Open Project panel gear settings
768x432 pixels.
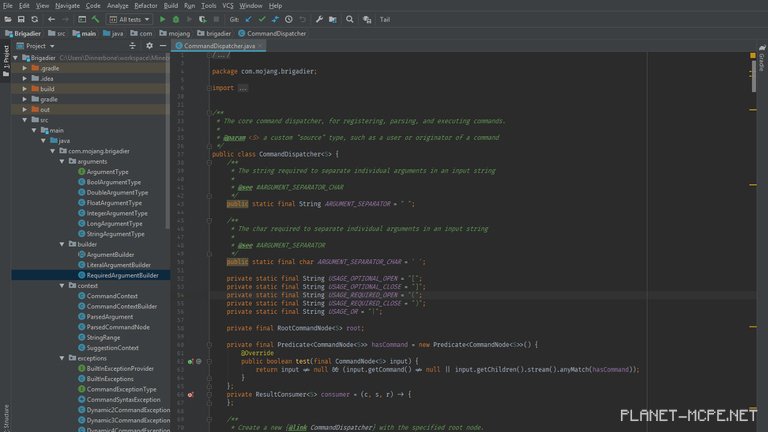(x=150, y=46)
